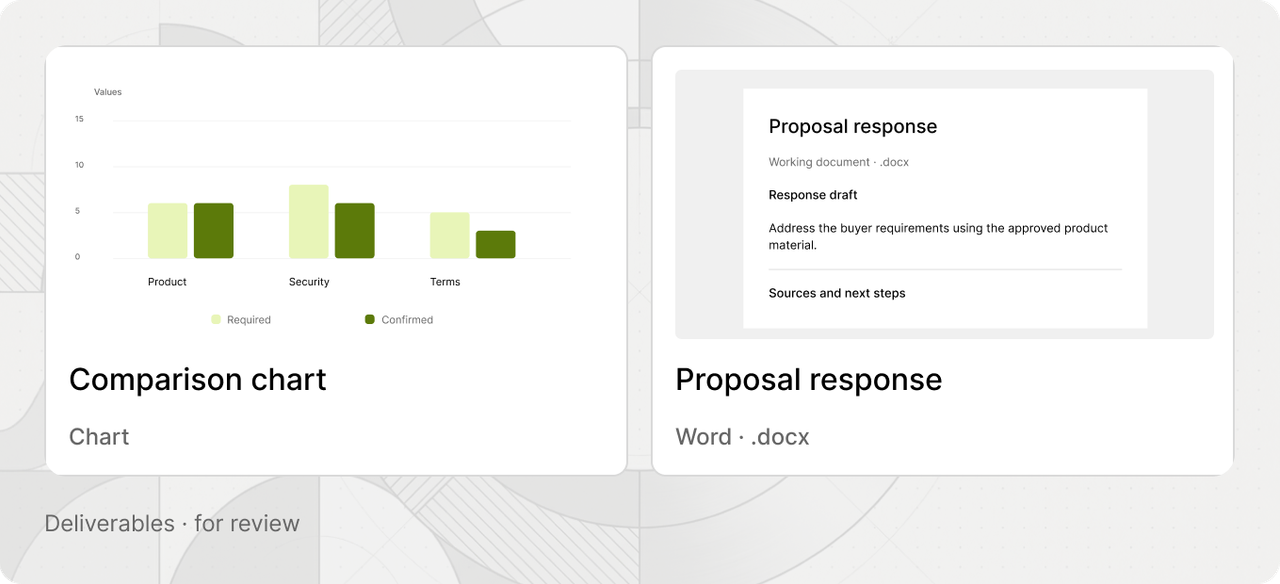
Task: Click the Product axis label
Action: pyautogui.click(x=167, y=282)
